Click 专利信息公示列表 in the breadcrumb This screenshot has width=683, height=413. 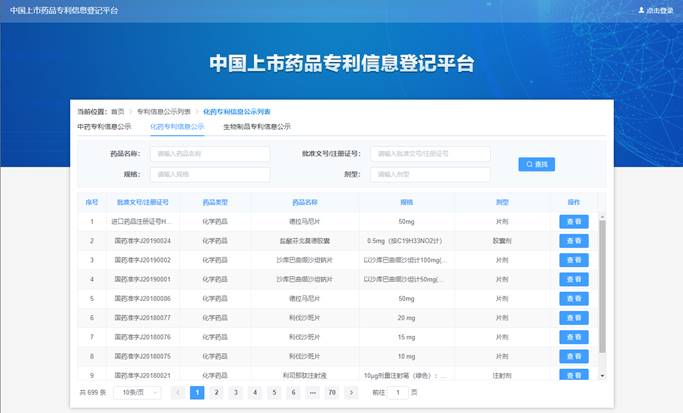click(163, 111)
